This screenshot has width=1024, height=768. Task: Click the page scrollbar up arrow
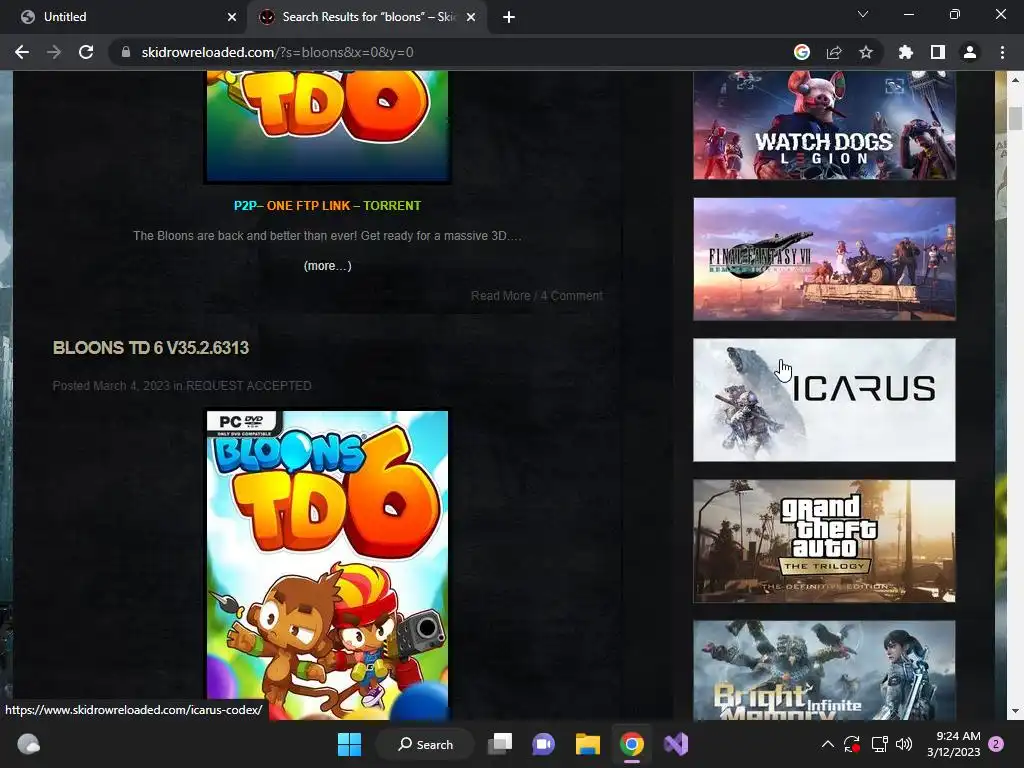coord(1015,80)
